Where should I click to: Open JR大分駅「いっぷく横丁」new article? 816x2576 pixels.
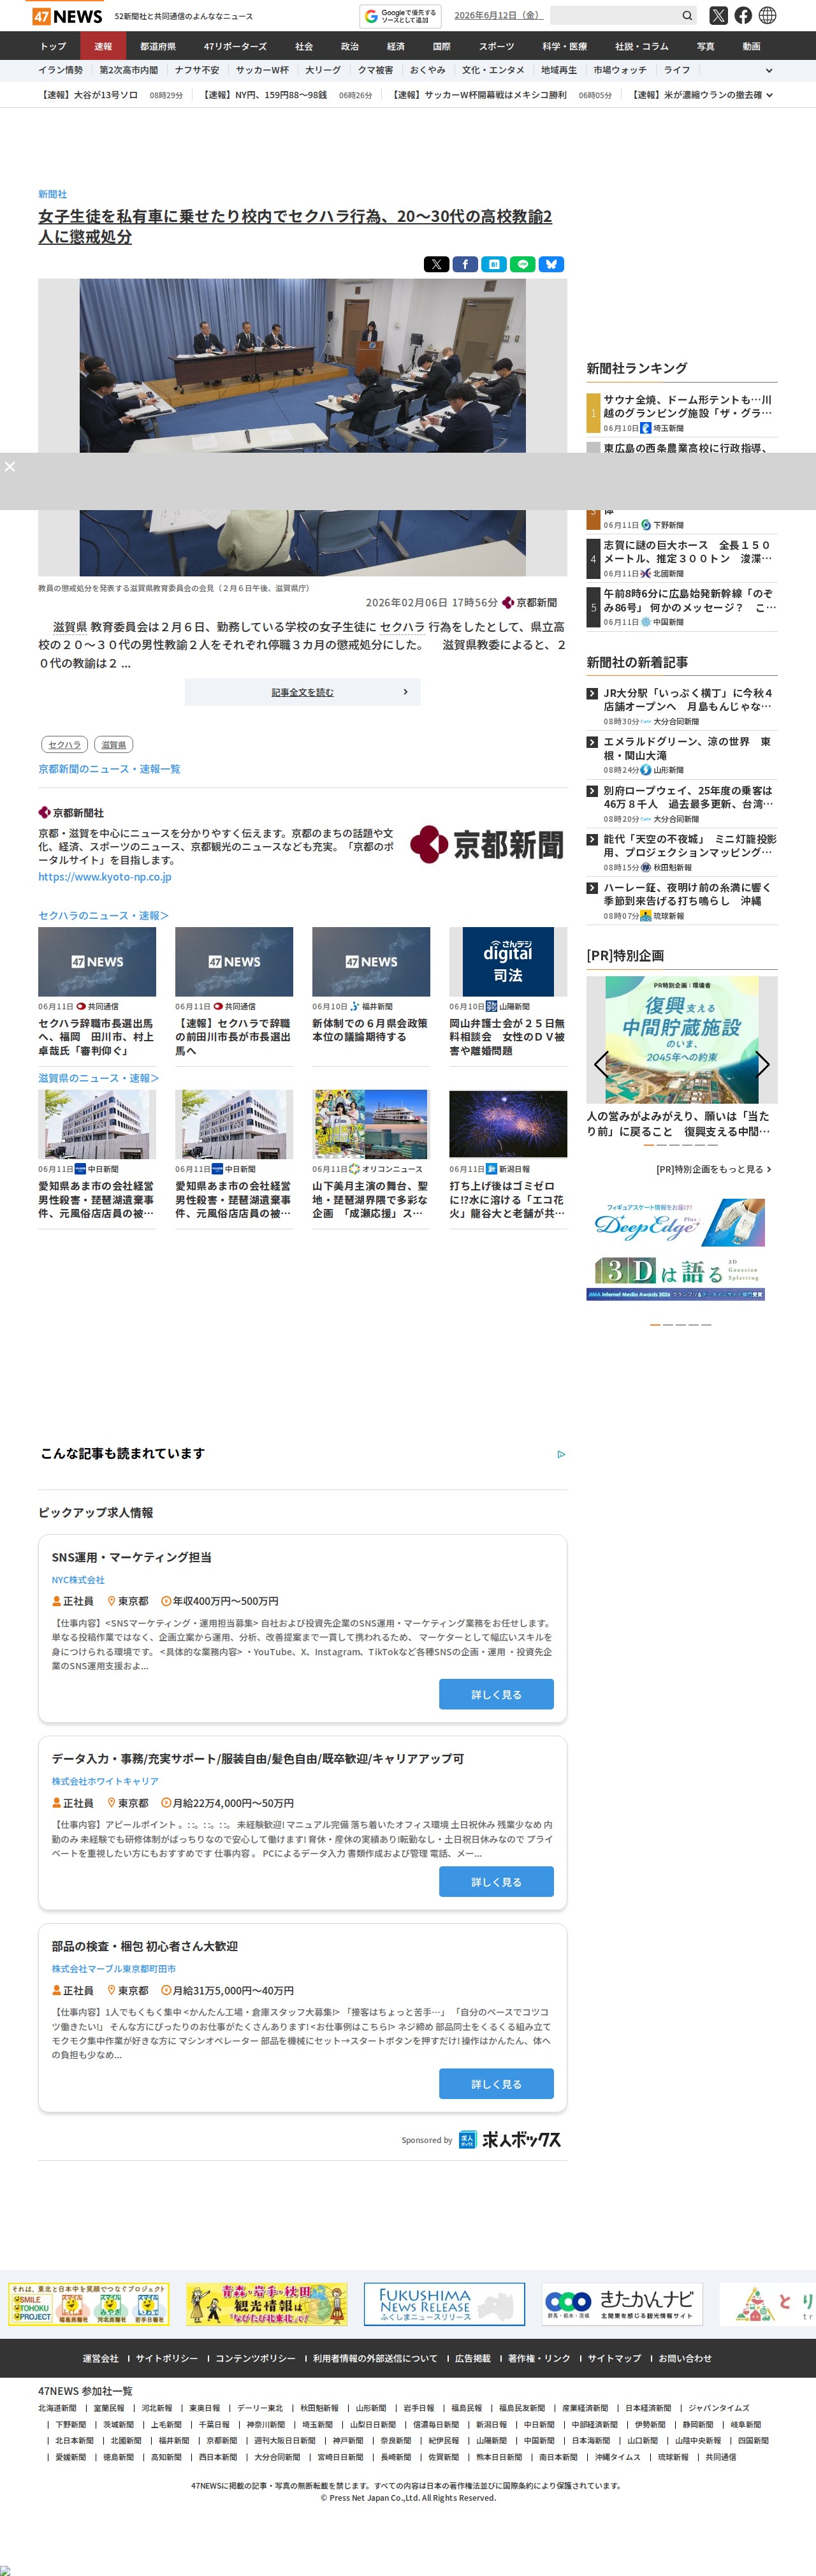688,699
